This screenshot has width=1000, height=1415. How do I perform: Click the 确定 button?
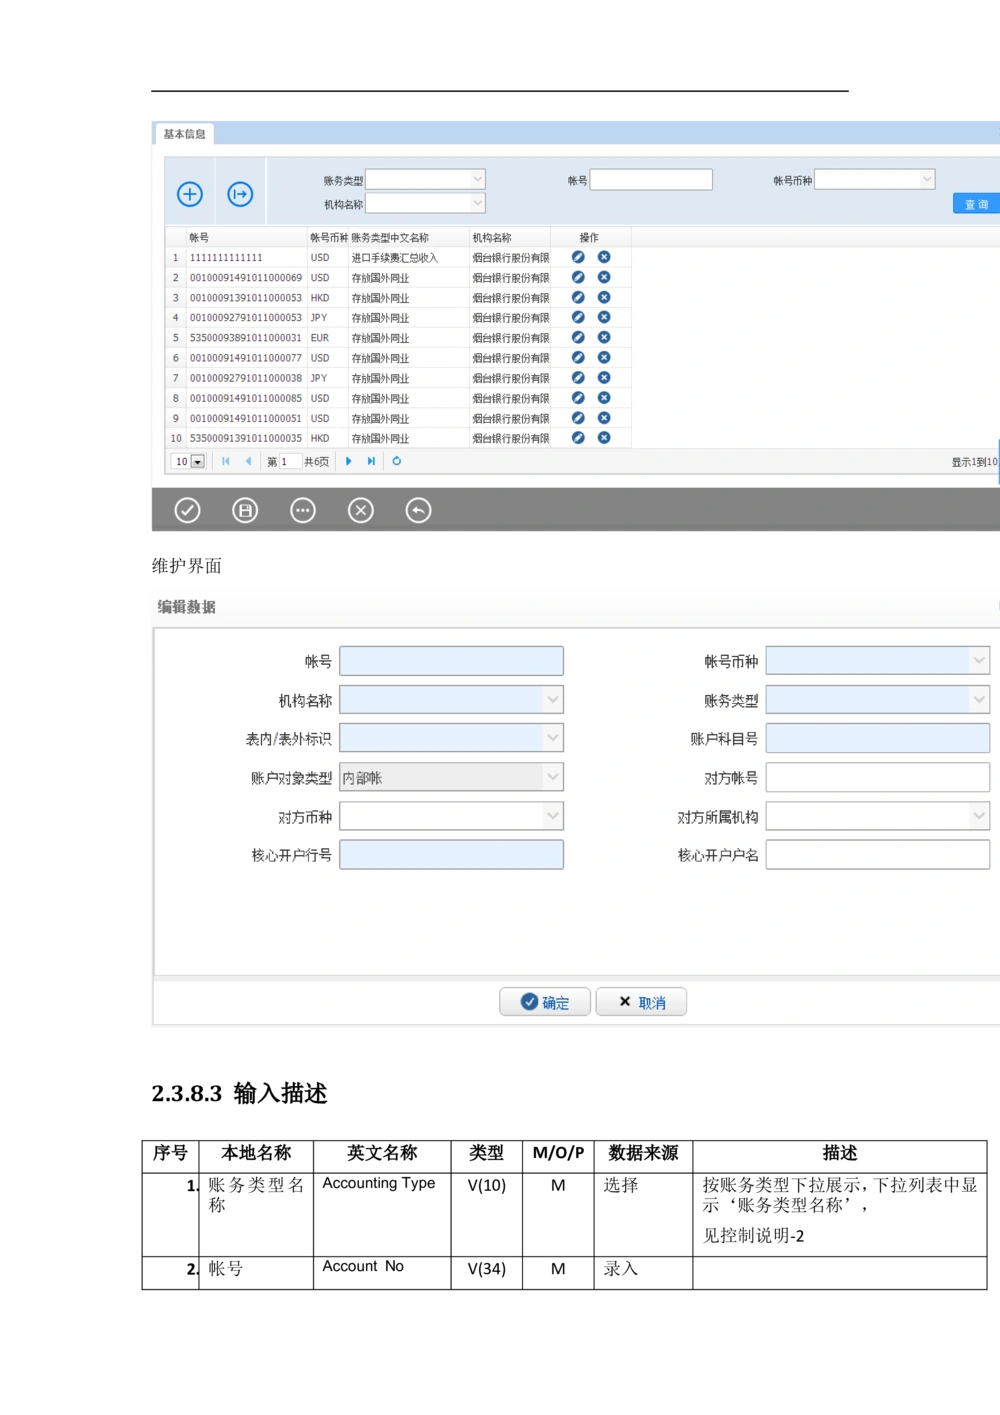pos(545,1002)
